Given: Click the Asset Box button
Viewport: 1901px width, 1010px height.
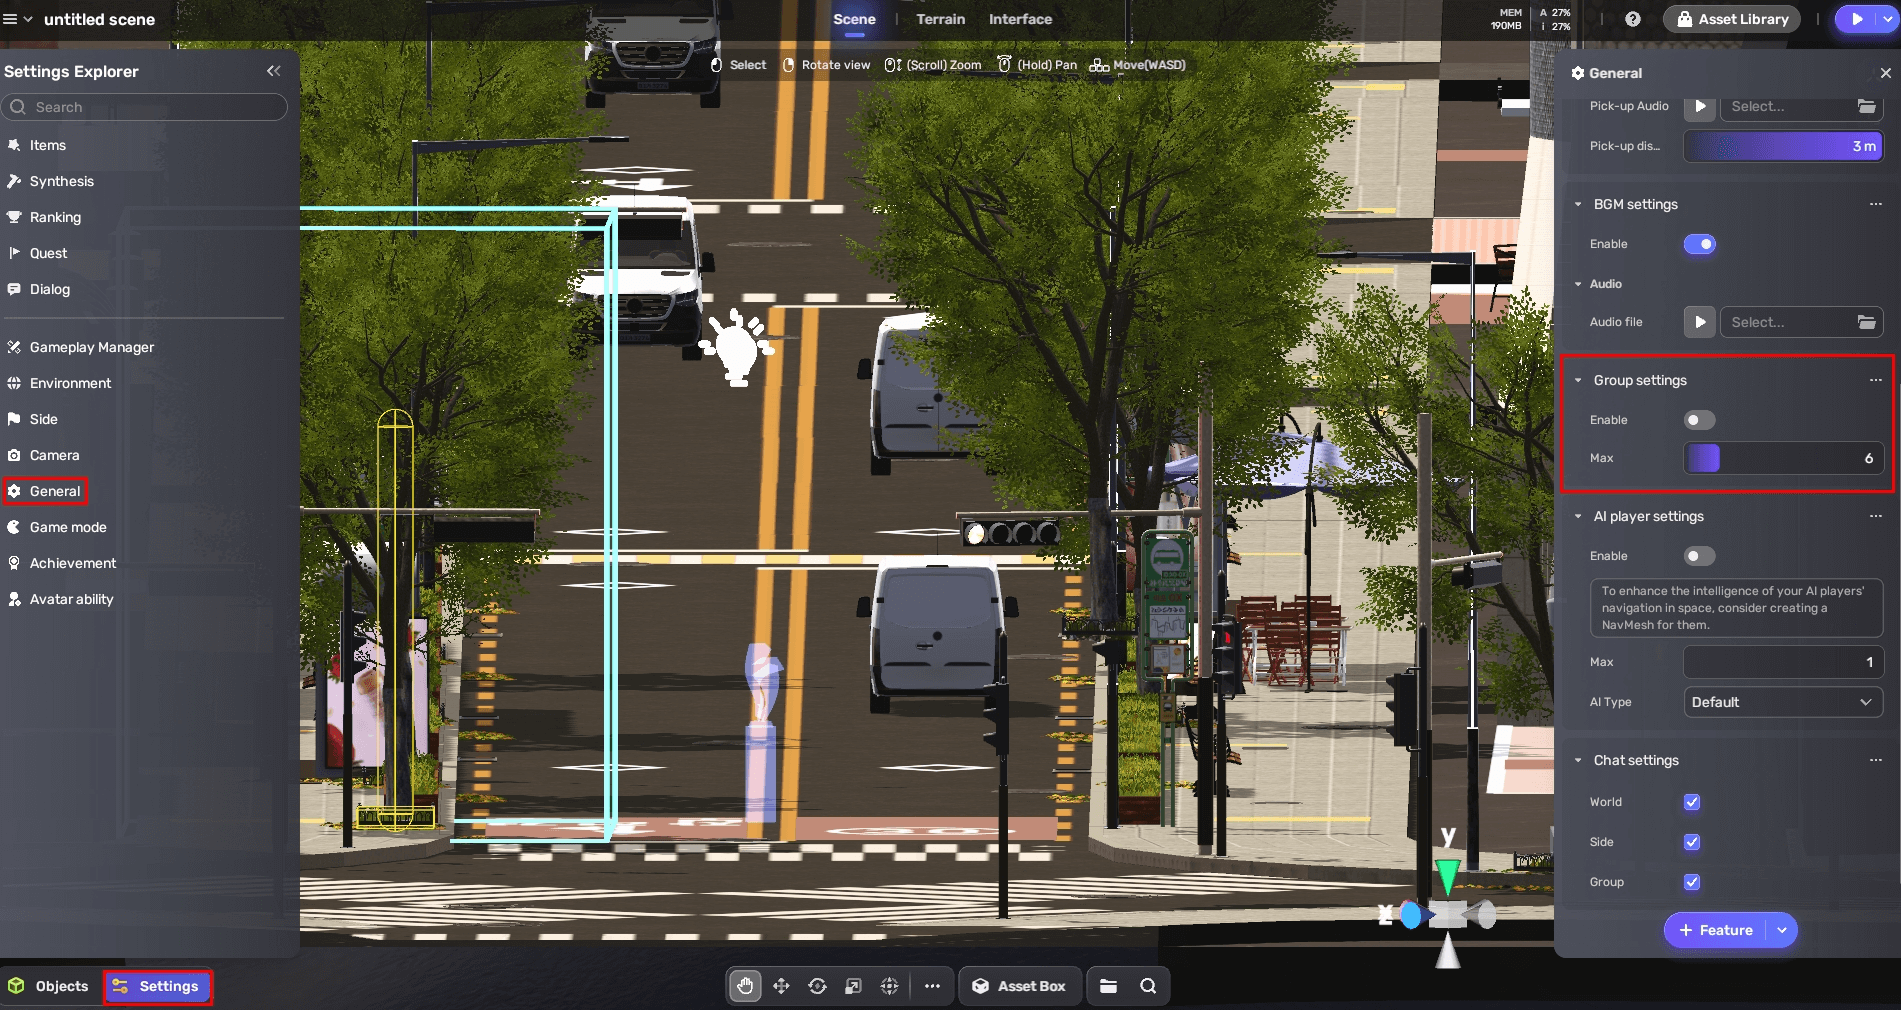Looking at the screenshot, I should click(1019, 986).
